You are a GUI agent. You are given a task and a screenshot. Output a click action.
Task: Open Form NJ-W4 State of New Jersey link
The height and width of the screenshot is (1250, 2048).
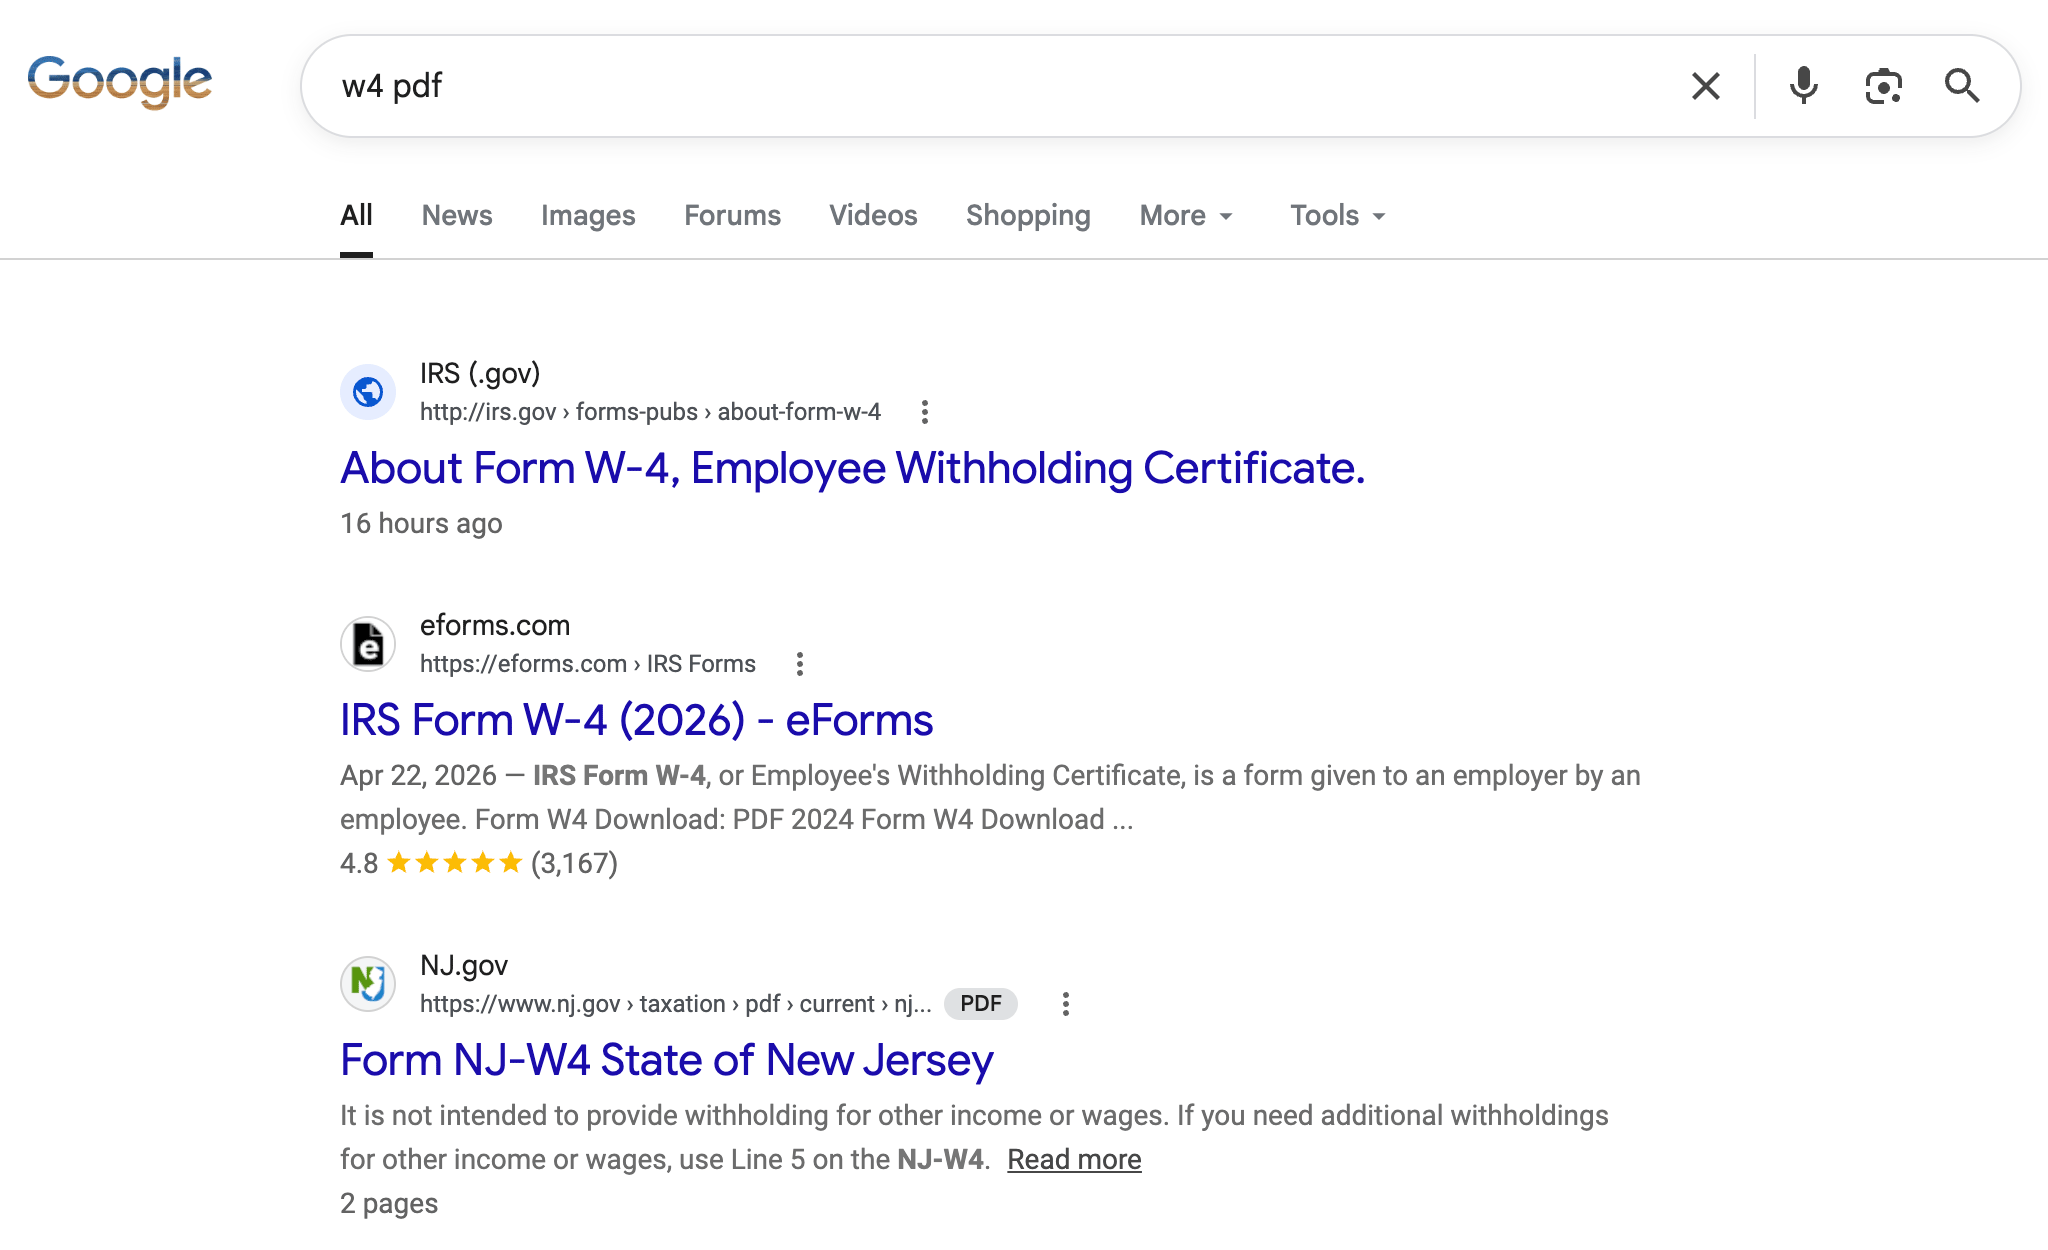click(667, 1060)
